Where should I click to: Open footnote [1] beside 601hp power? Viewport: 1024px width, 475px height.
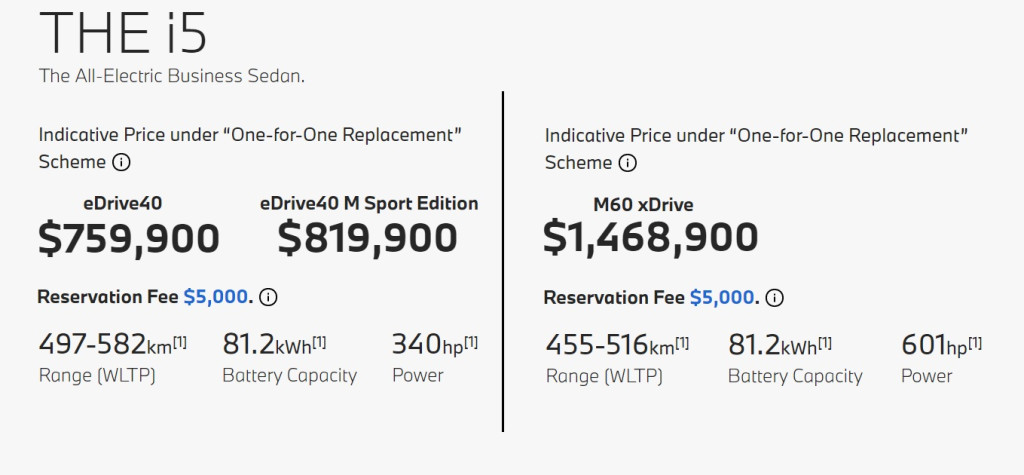pyautogui.click(x=975, y=343)
